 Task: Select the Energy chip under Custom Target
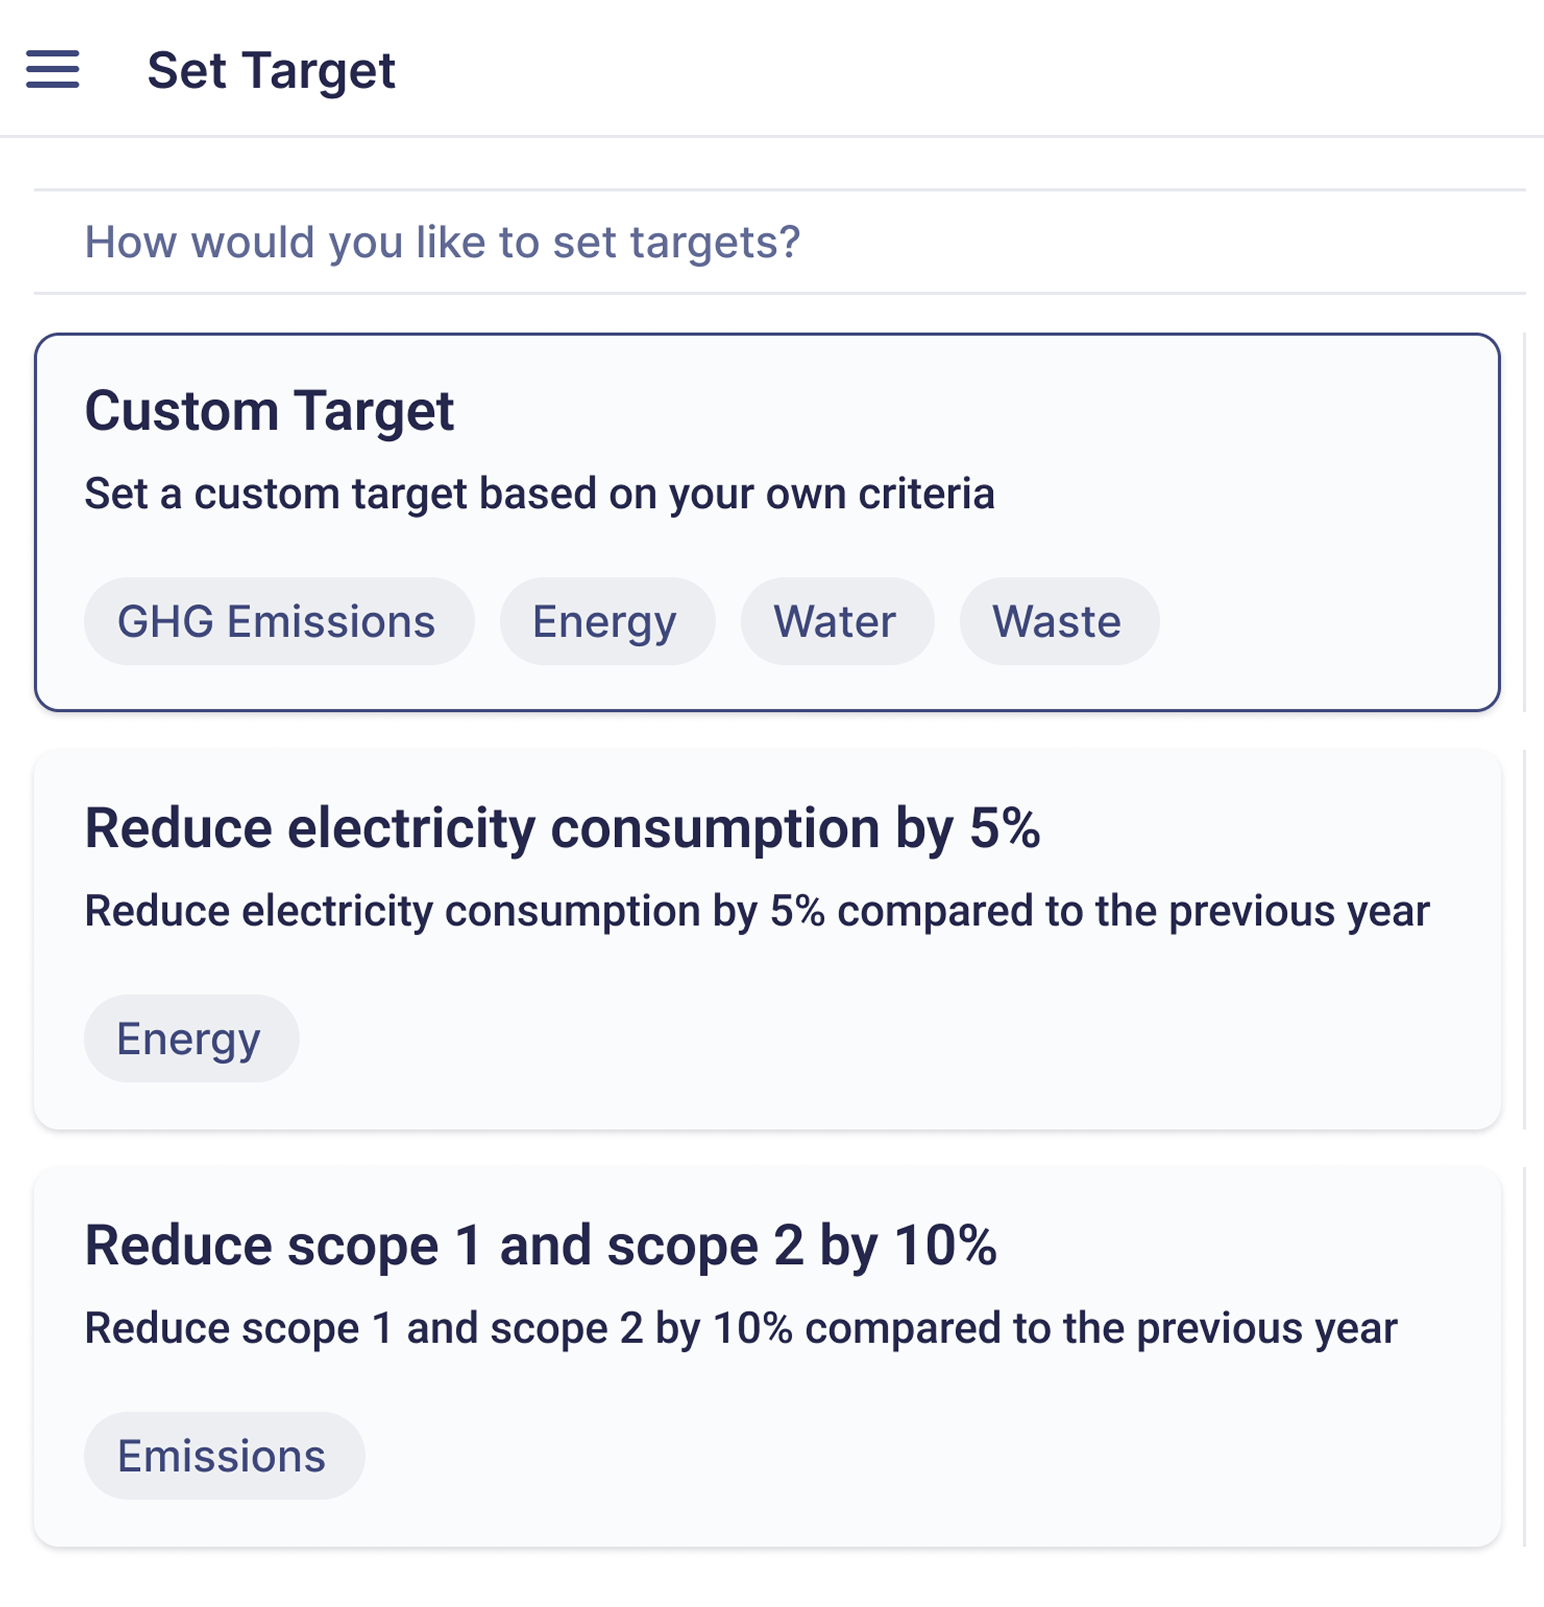[x=605, y=622]
